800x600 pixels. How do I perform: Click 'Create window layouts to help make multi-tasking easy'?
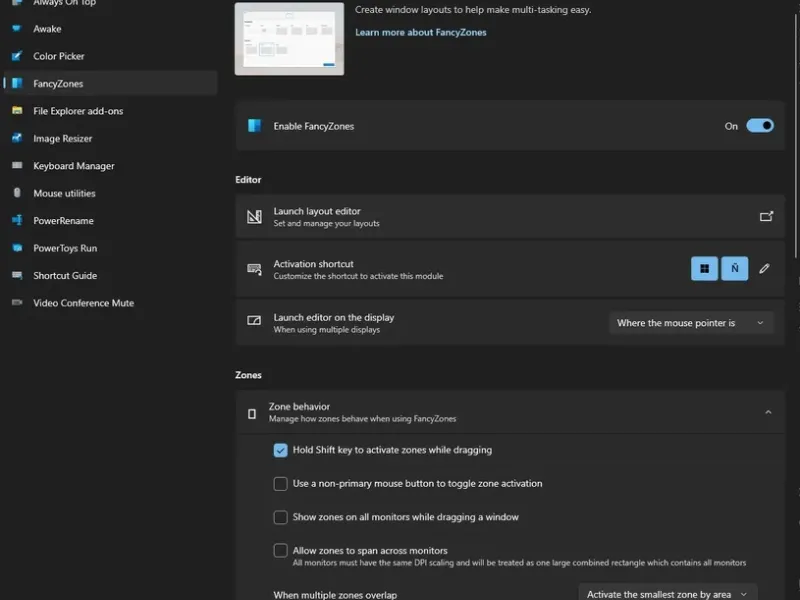(473, 10)
